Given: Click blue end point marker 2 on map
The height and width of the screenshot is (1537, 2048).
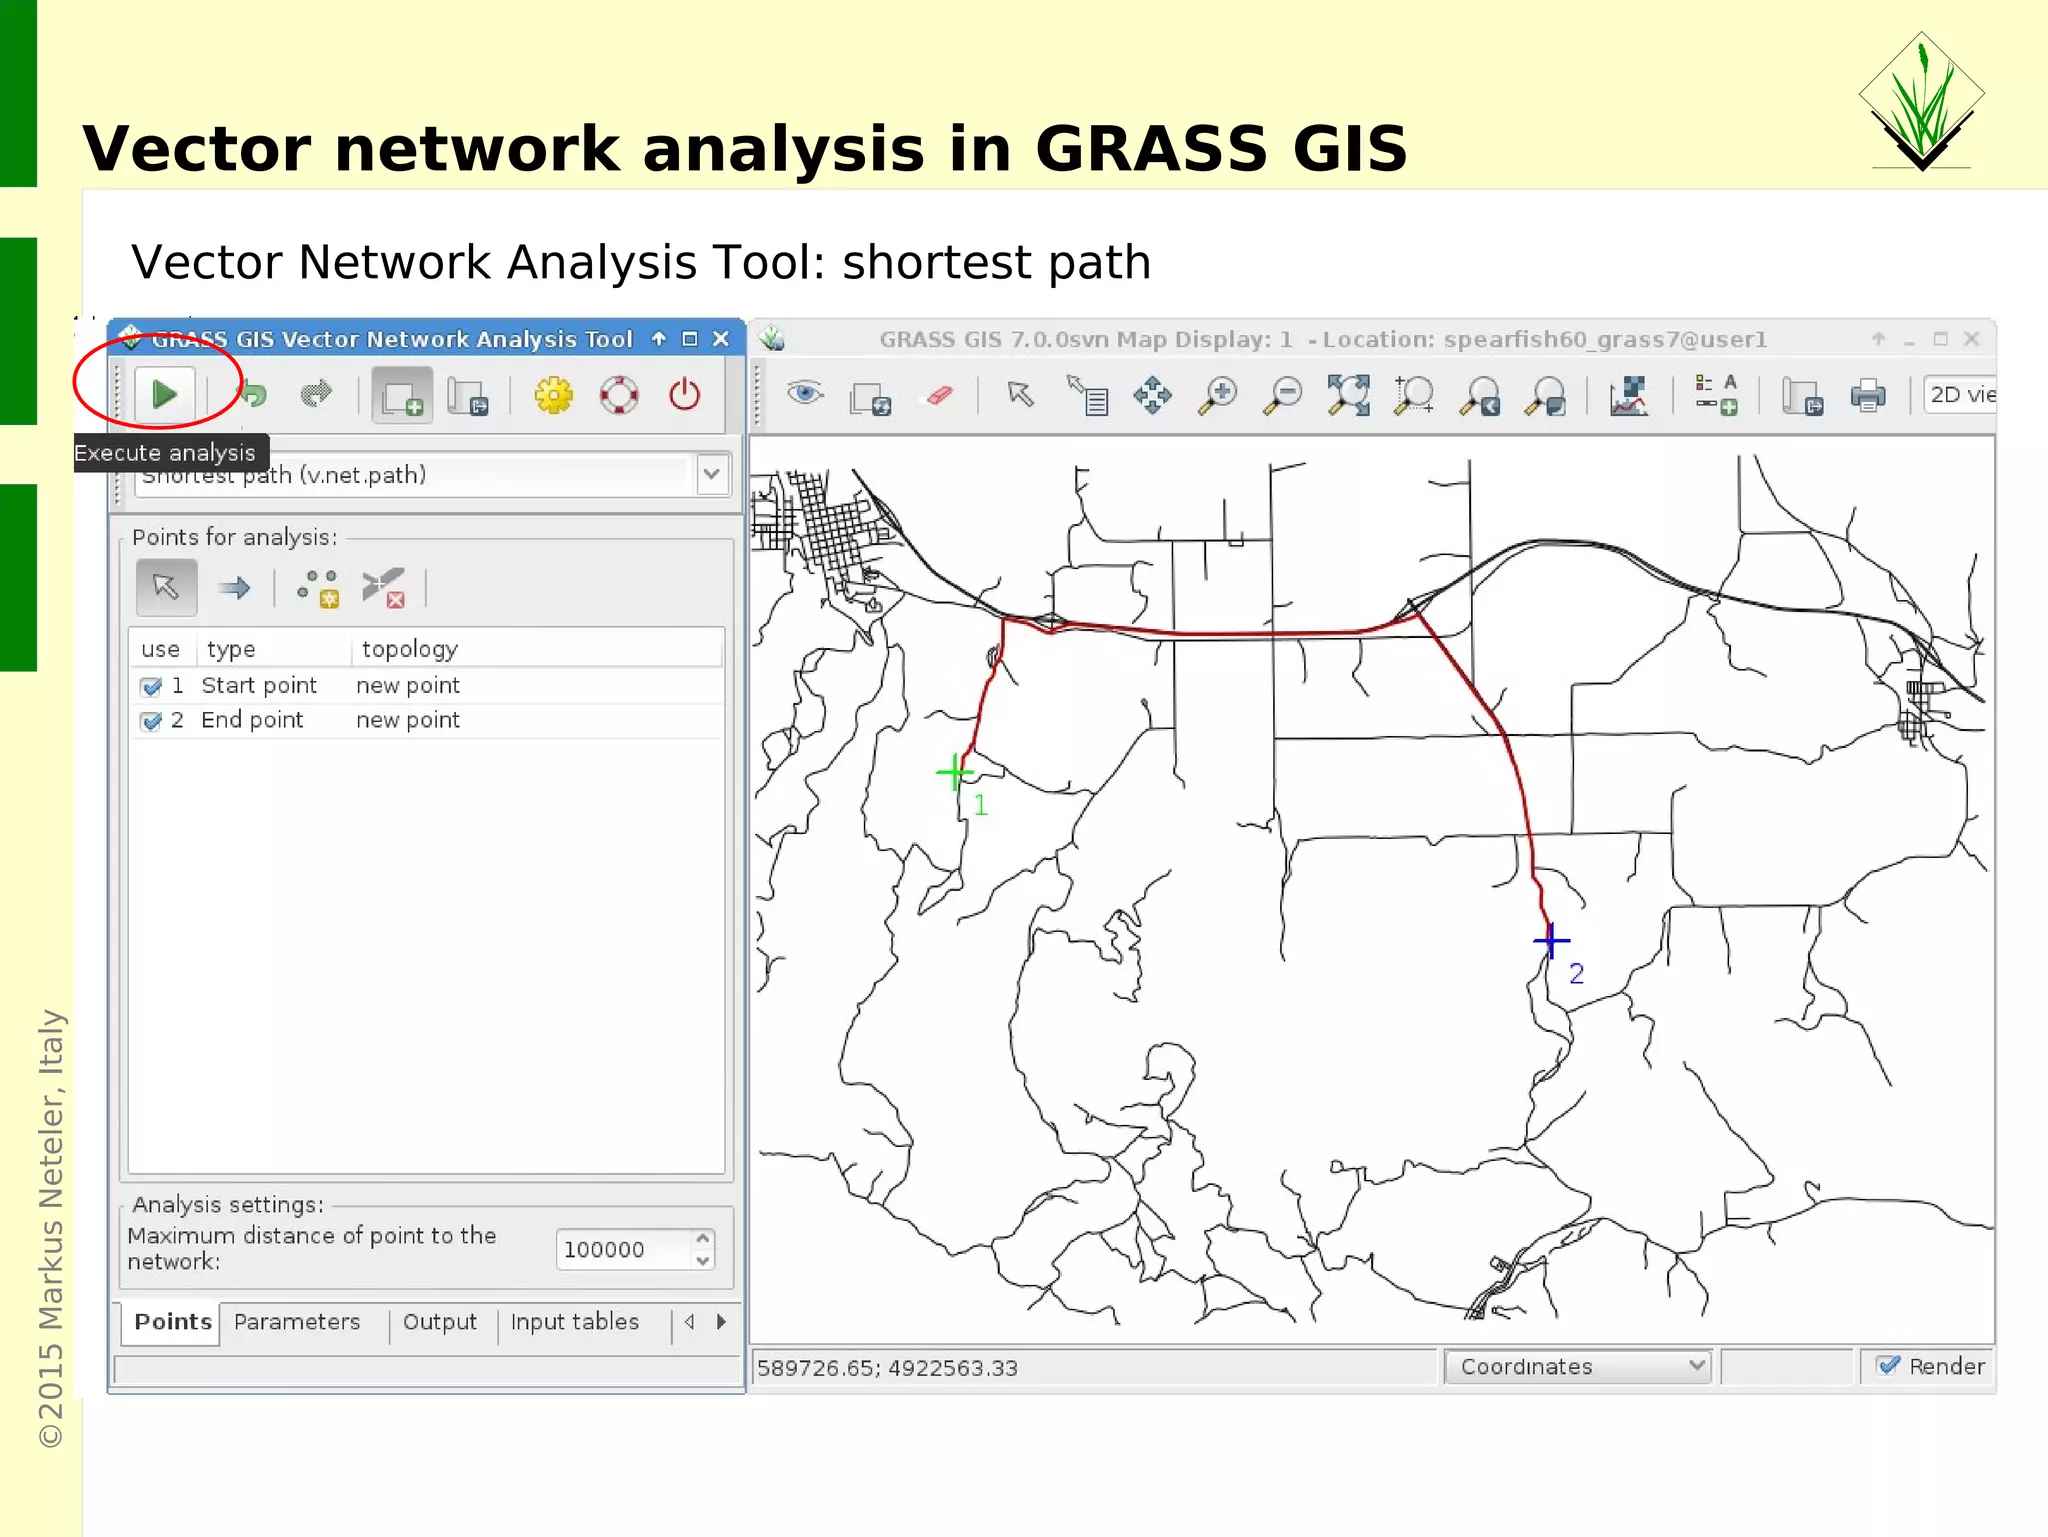Looking at the screenshot, I should click(x=1551, y=940).
